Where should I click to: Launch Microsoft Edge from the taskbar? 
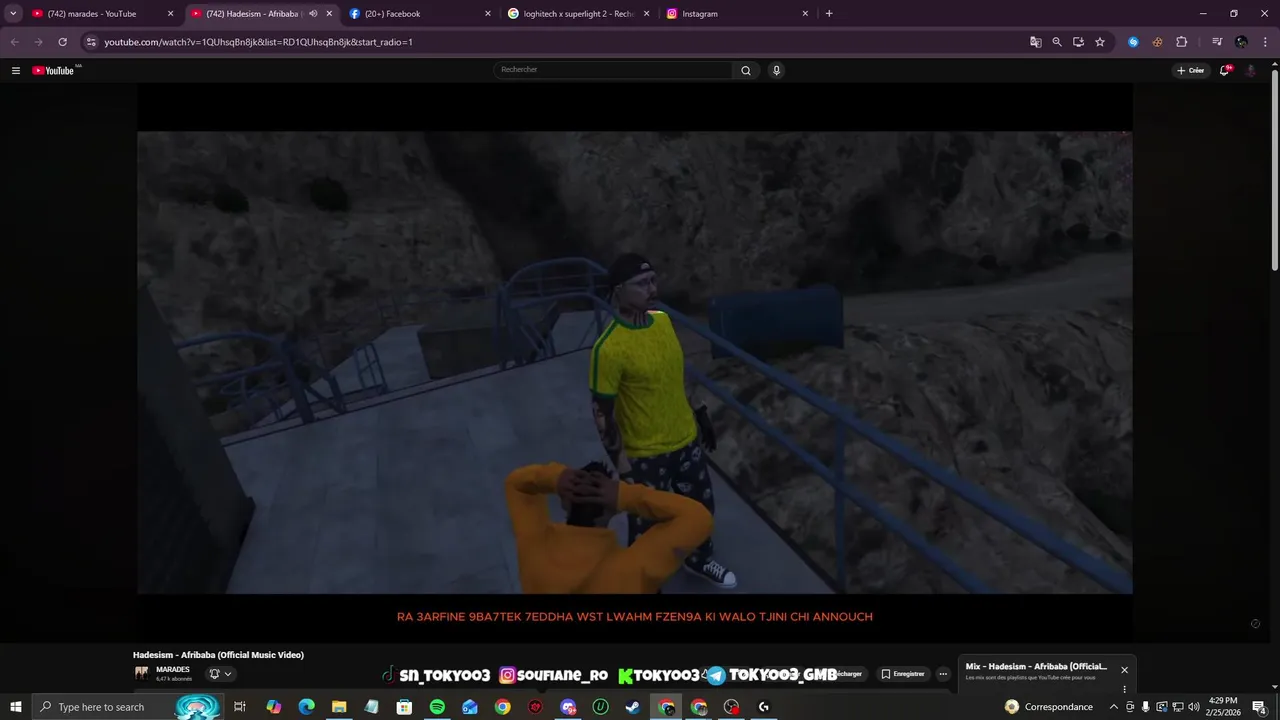coord(306,707)
